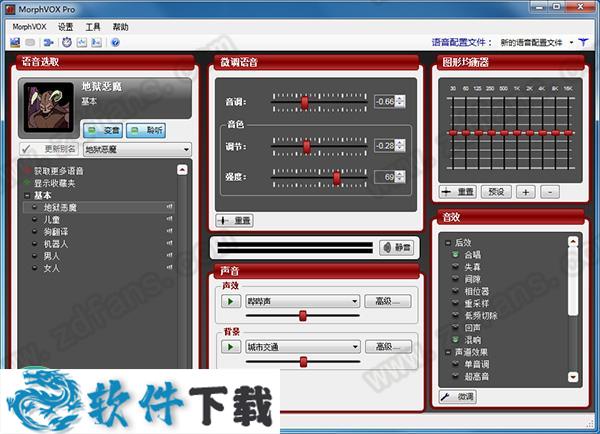Open the 帮助 menu
The height and width of the screenshot is (434, 600).
tap(120, 27)
